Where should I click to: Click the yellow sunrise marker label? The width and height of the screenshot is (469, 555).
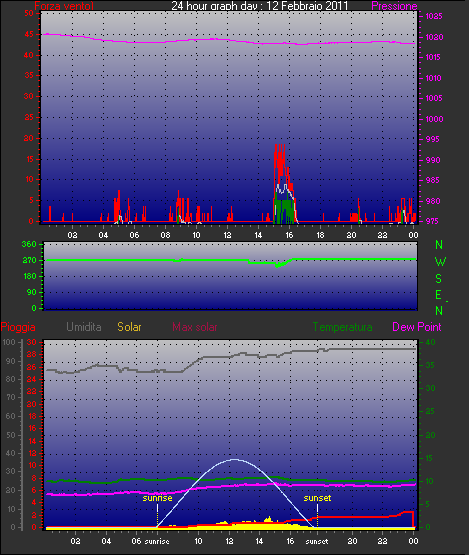tap(158, 498)
